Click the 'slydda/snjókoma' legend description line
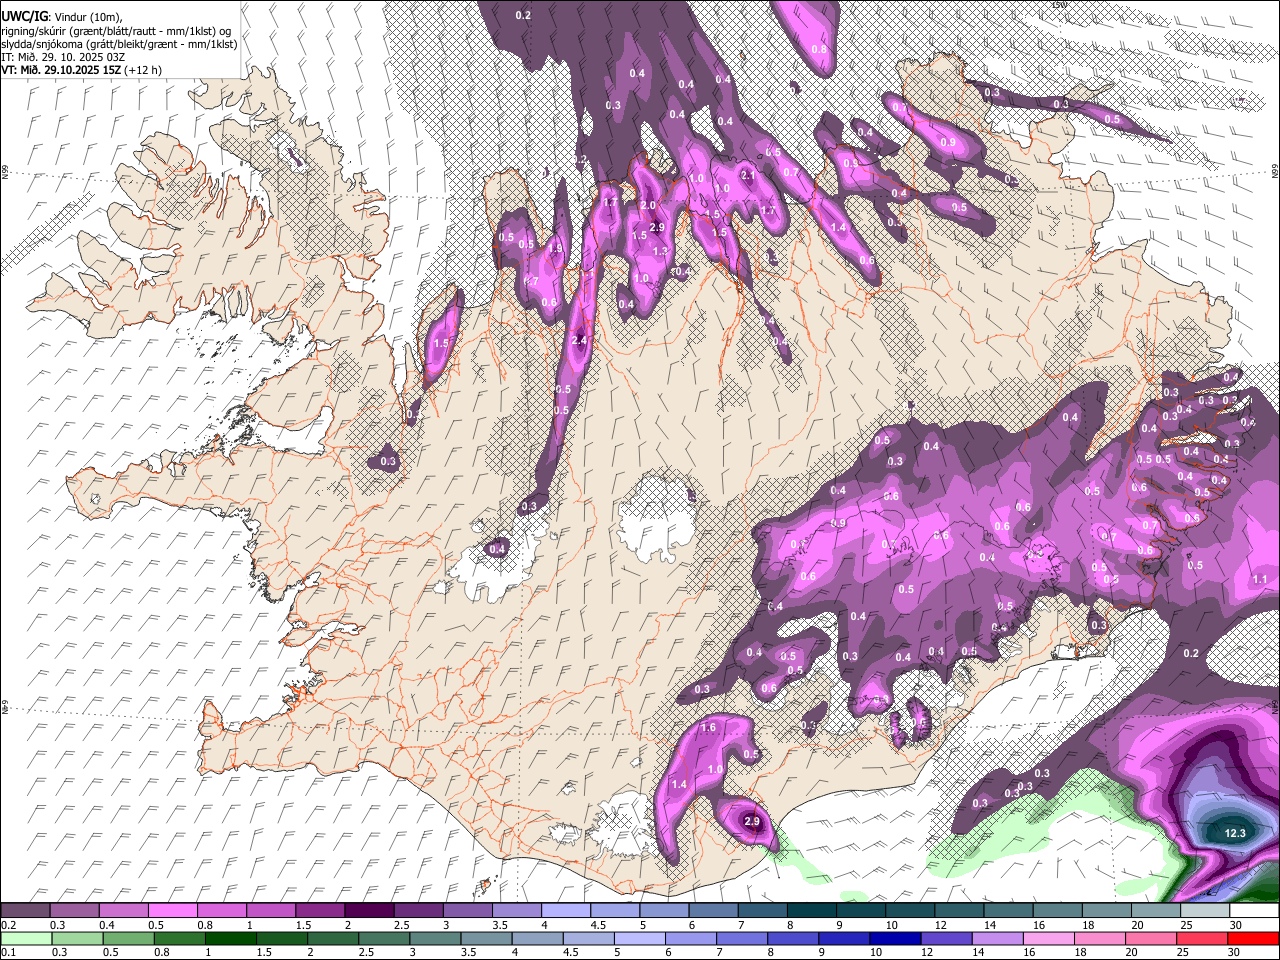 click(119, 43)
